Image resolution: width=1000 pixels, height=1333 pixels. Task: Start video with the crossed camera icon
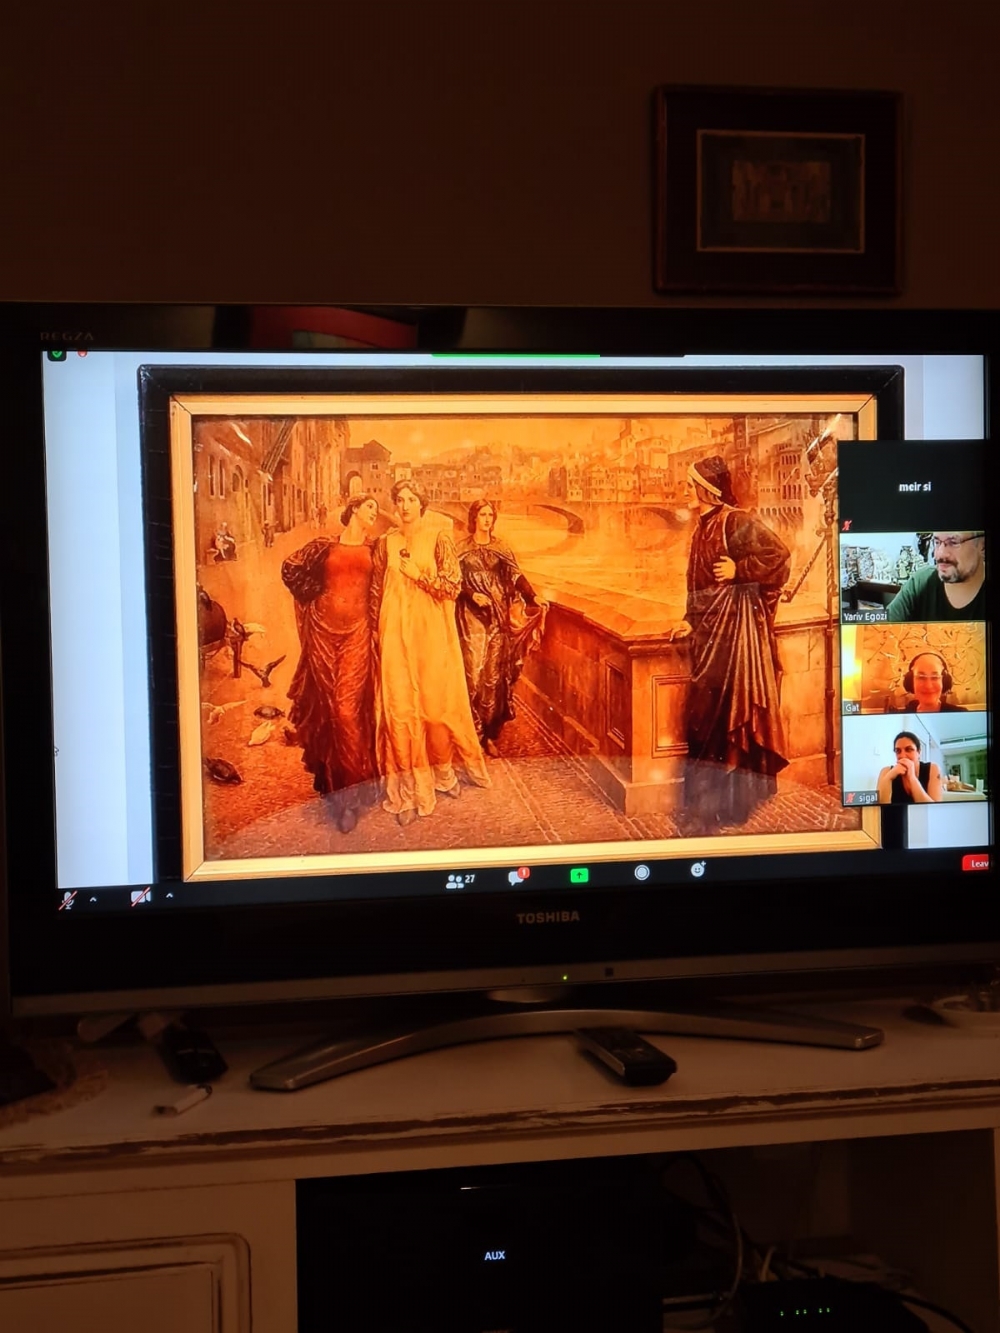[141, 896]
